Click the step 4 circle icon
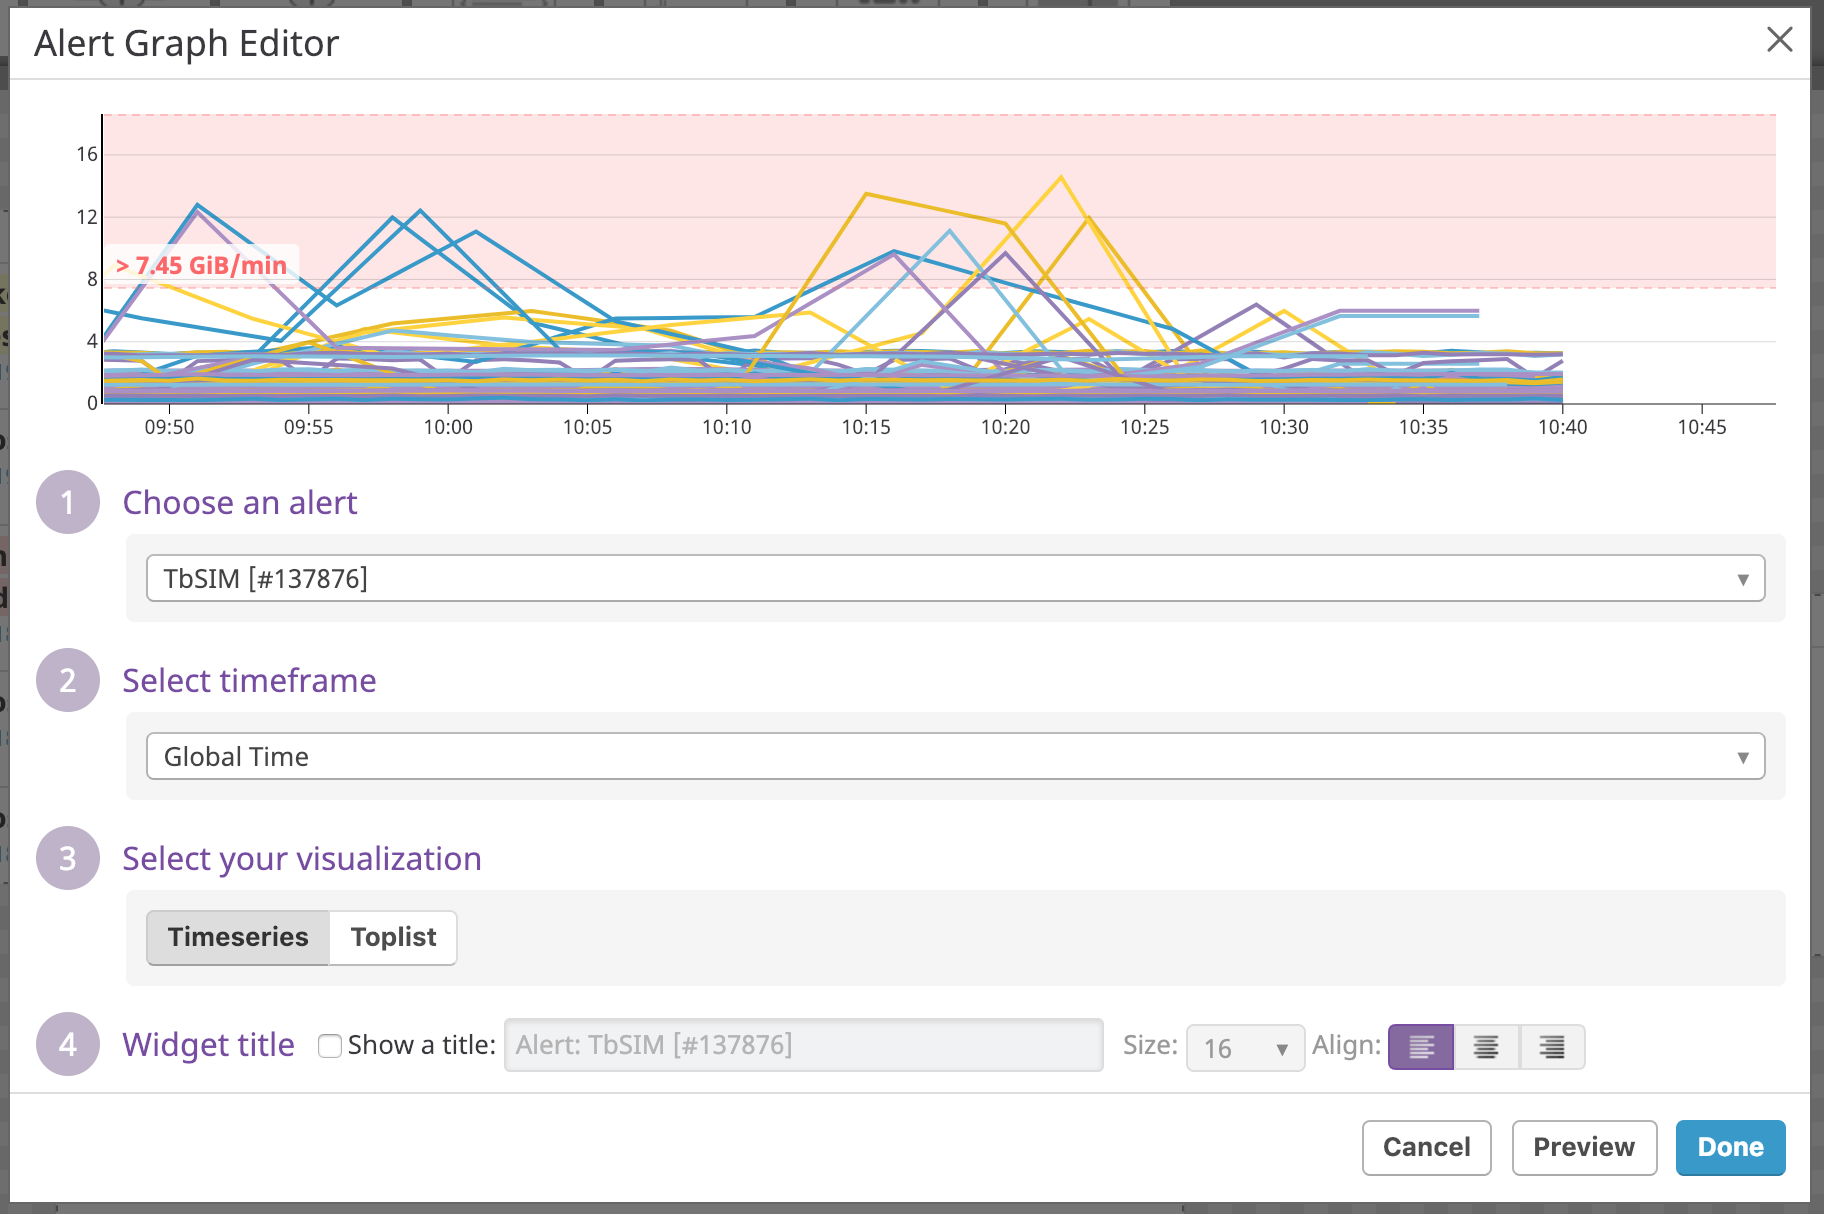 pyautogui.click(x=67, y=1044)
